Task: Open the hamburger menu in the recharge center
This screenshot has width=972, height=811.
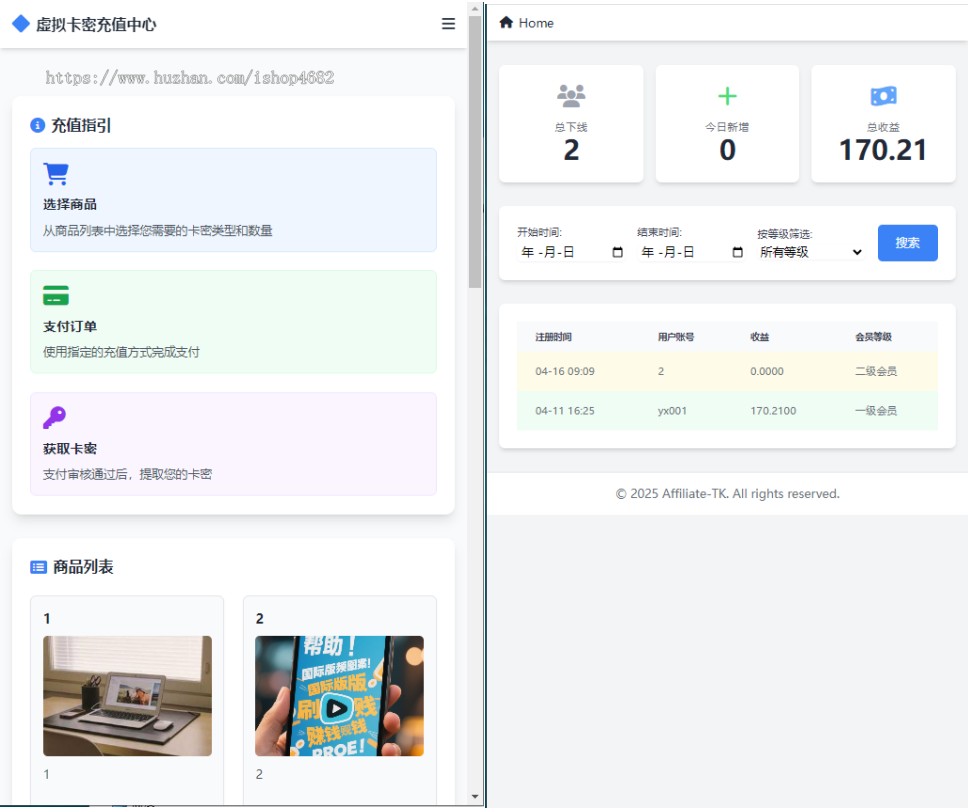Action: [449, 24]
